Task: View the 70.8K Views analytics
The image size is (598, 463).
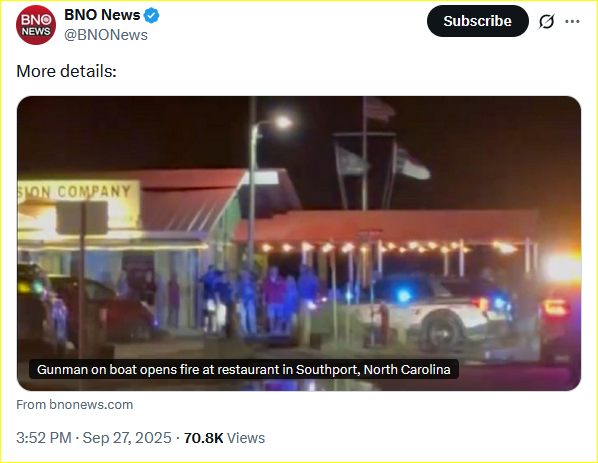Action: [224, 438]
